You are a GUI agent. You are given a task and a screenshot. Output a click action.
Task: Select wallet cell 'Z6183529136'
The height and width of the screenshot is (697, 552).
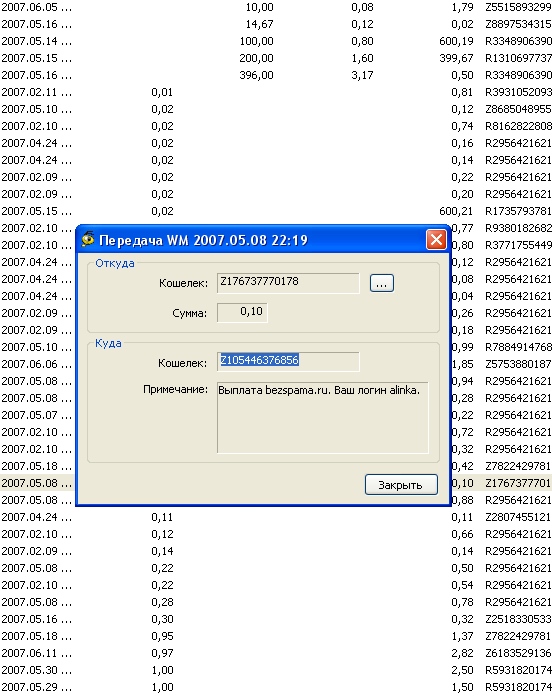[x=518, y=653]
